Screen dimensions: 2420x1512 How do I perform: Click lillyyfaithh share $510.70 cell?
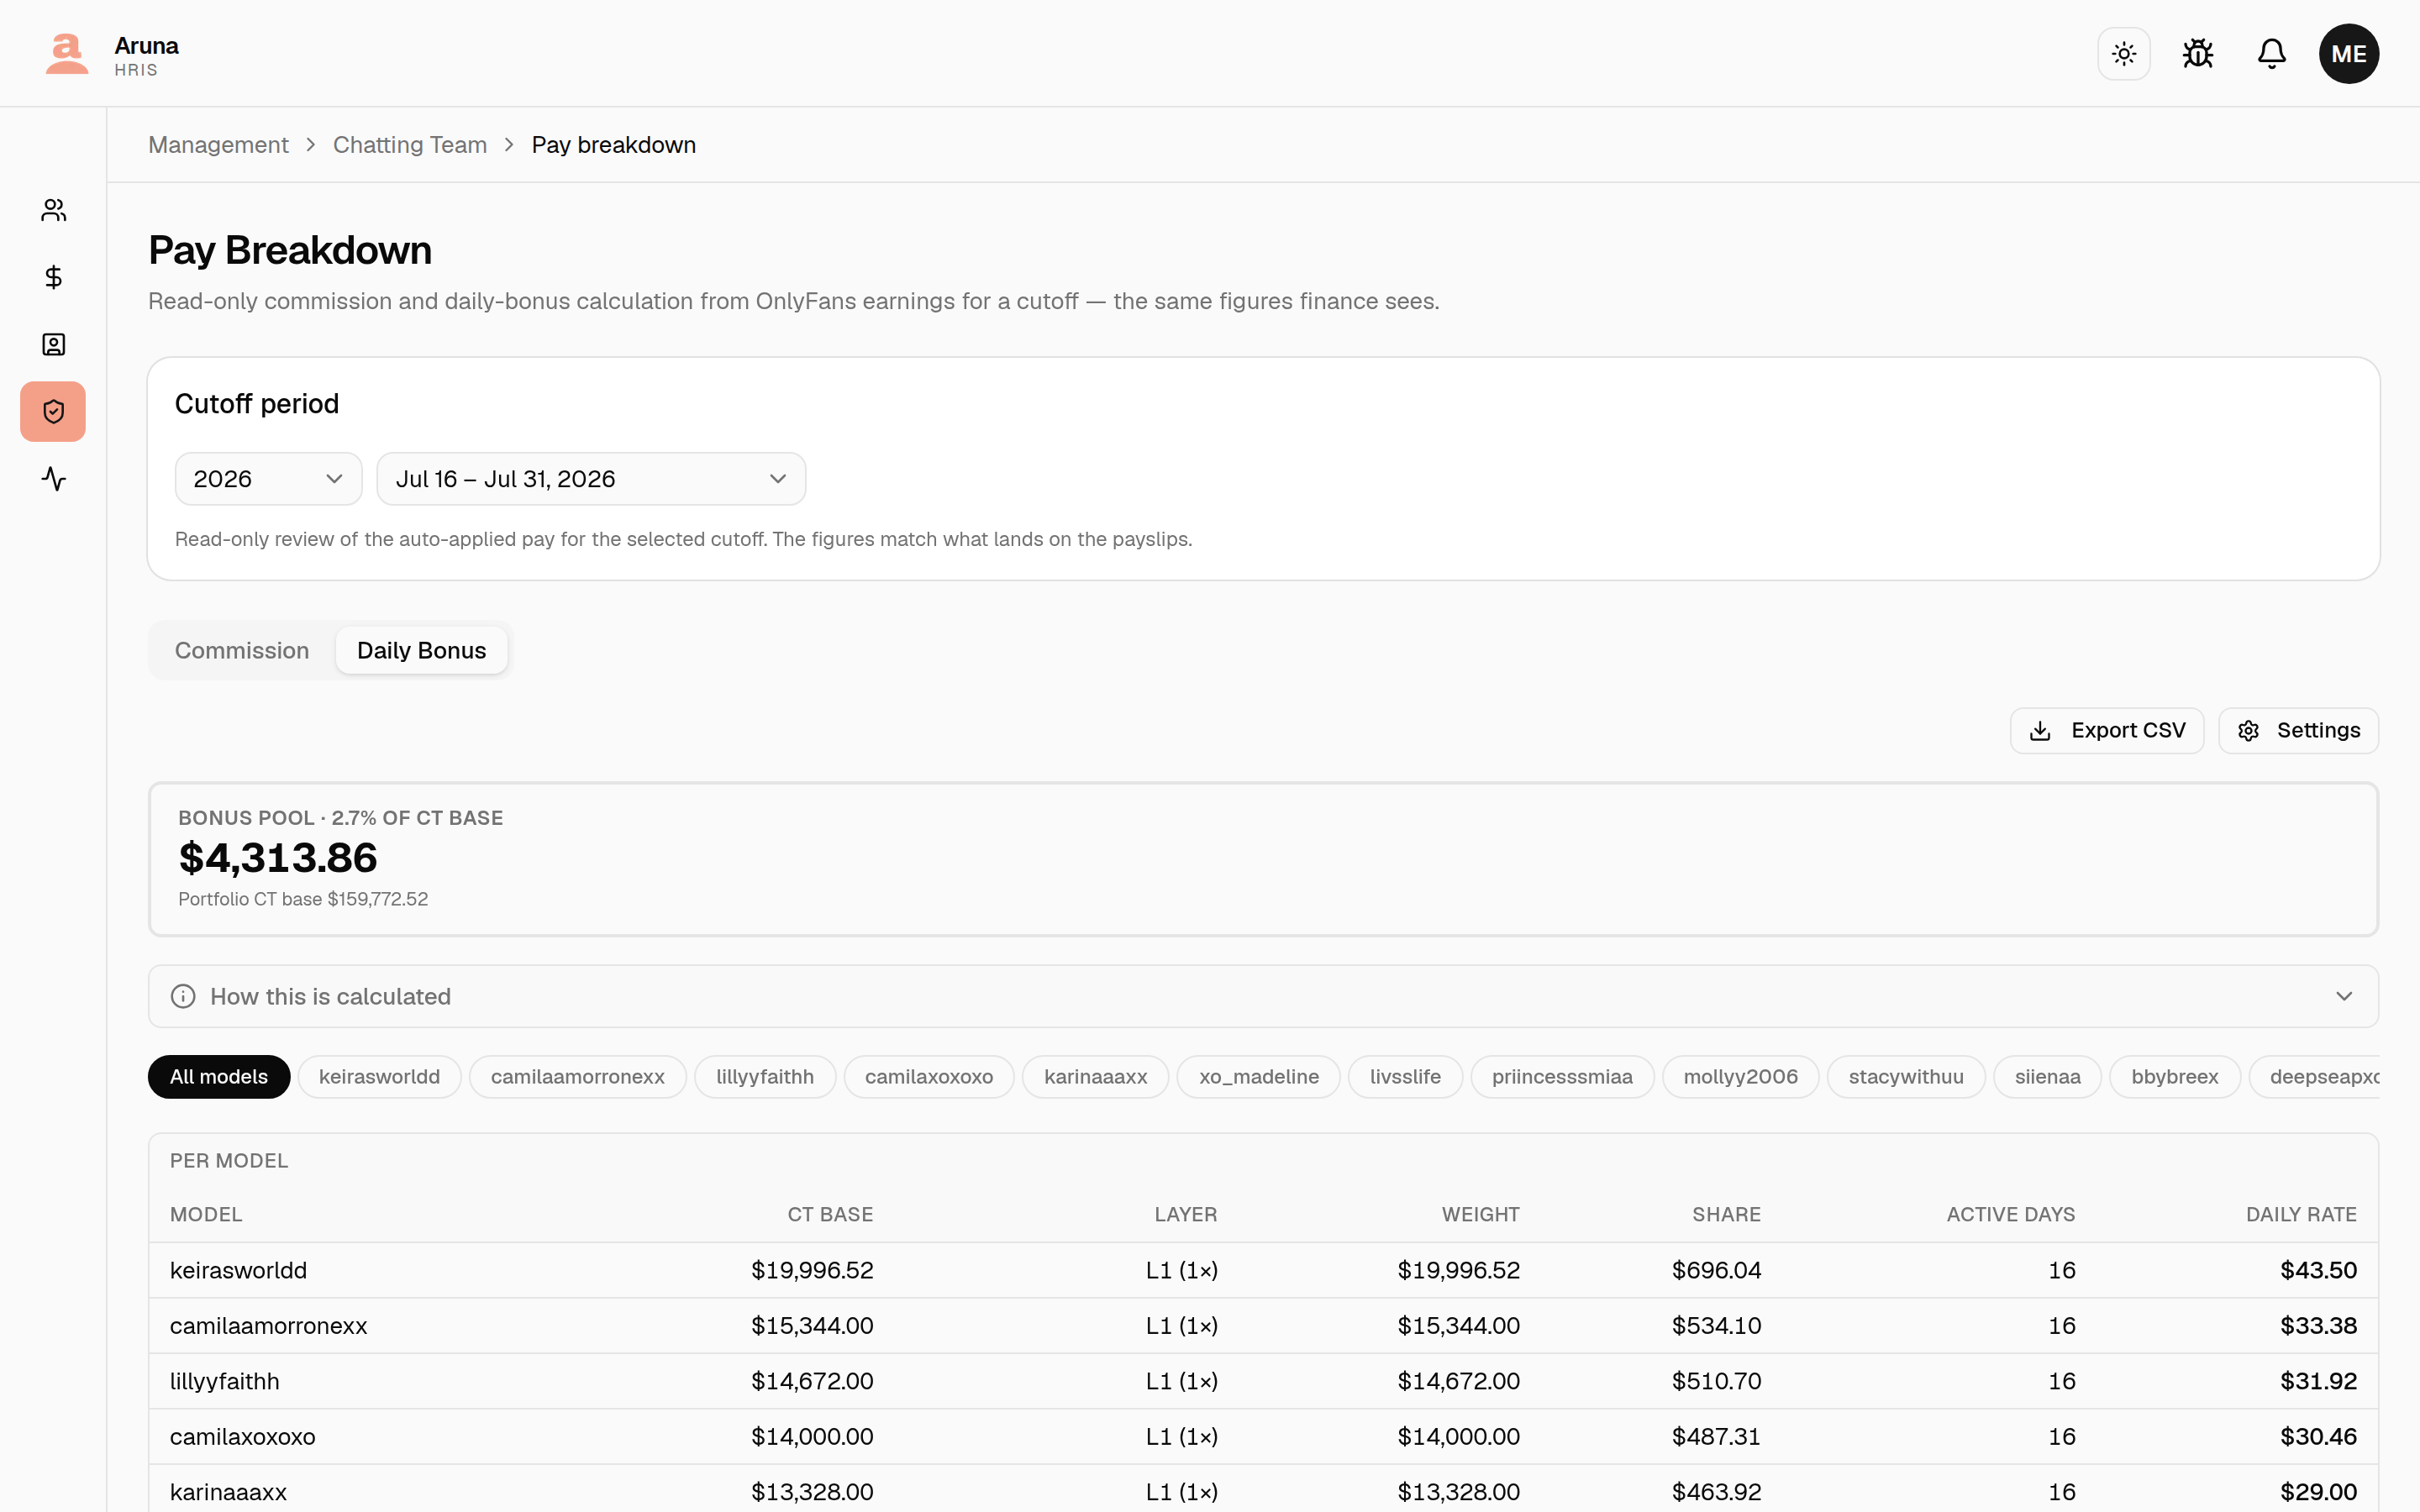coord(1716,1382)
